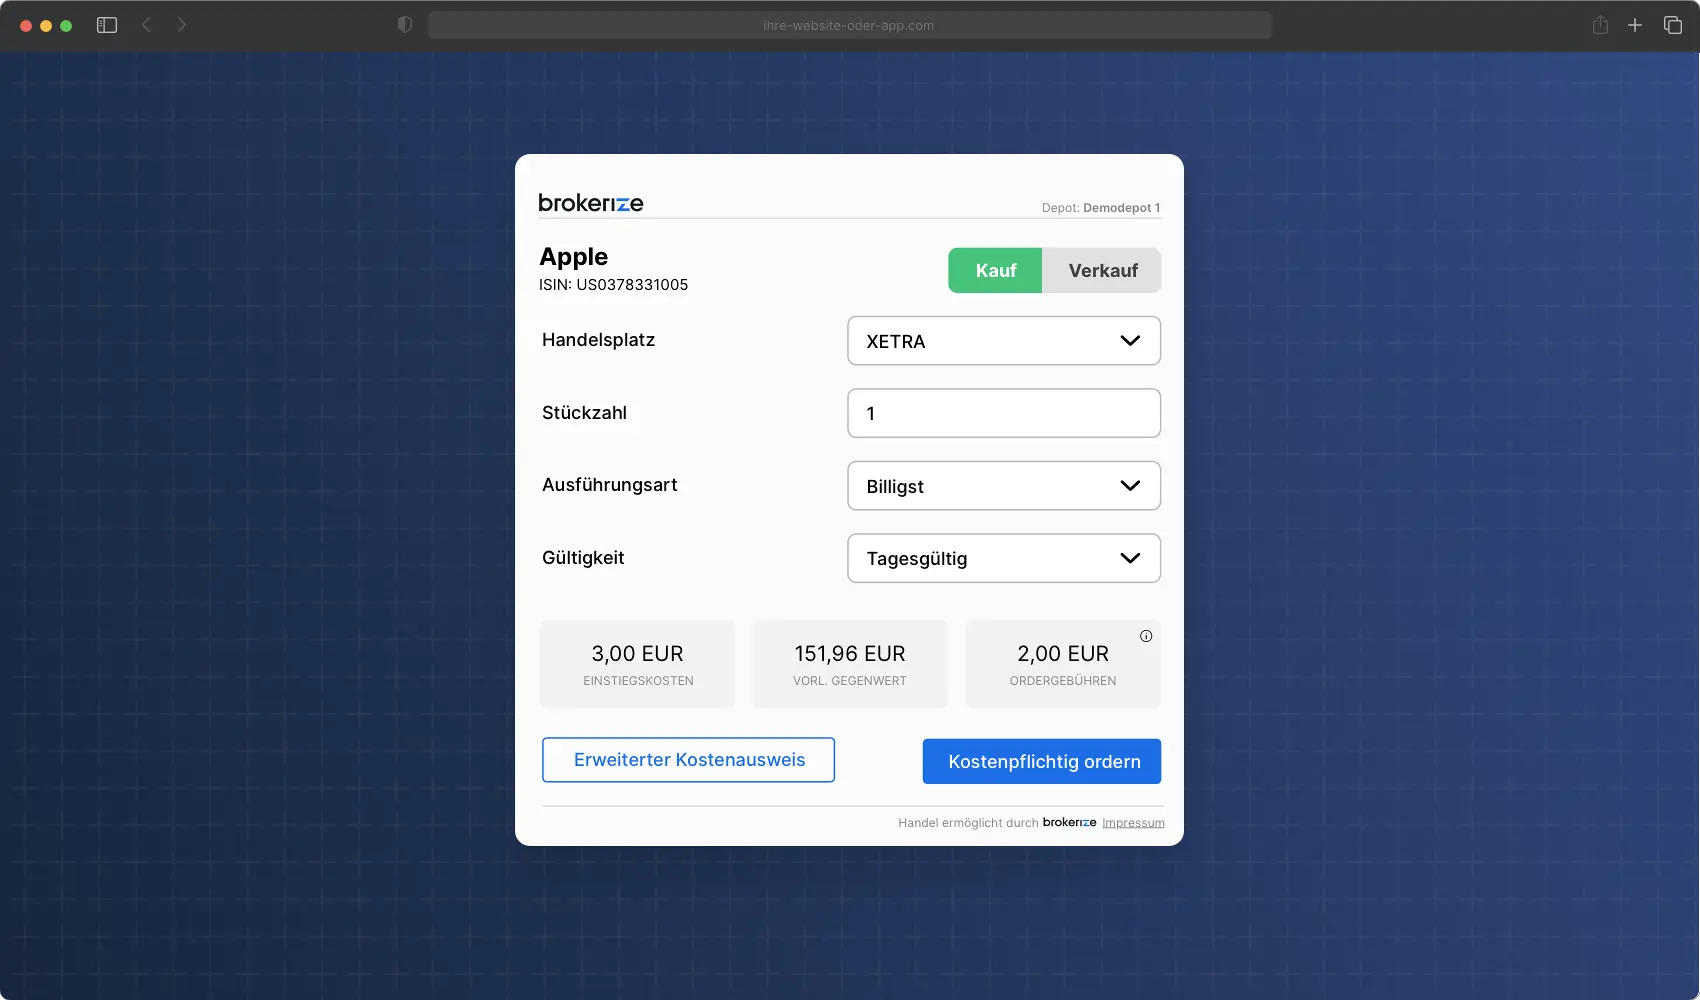
Task: Click the Handelsplatz label
Action: 598,340
